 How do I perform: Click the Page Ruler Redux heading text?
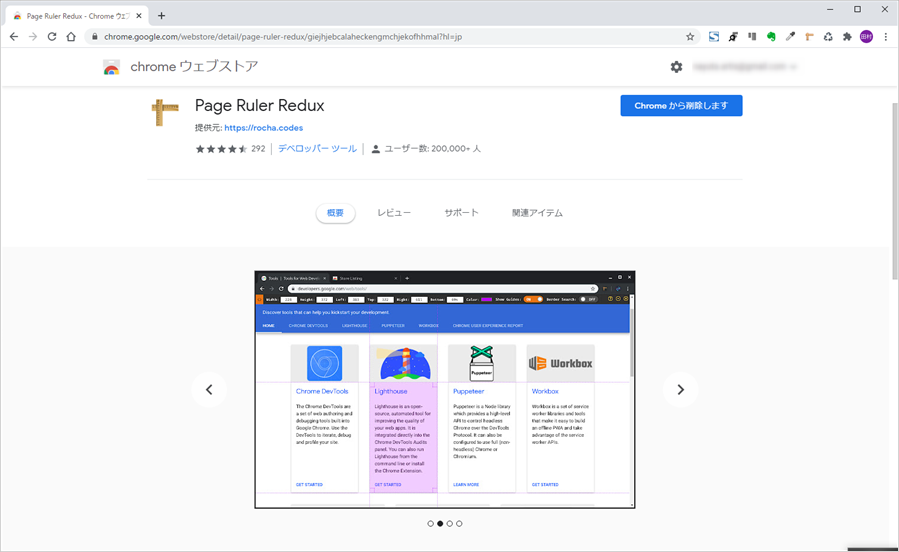[x=260, y=105]
